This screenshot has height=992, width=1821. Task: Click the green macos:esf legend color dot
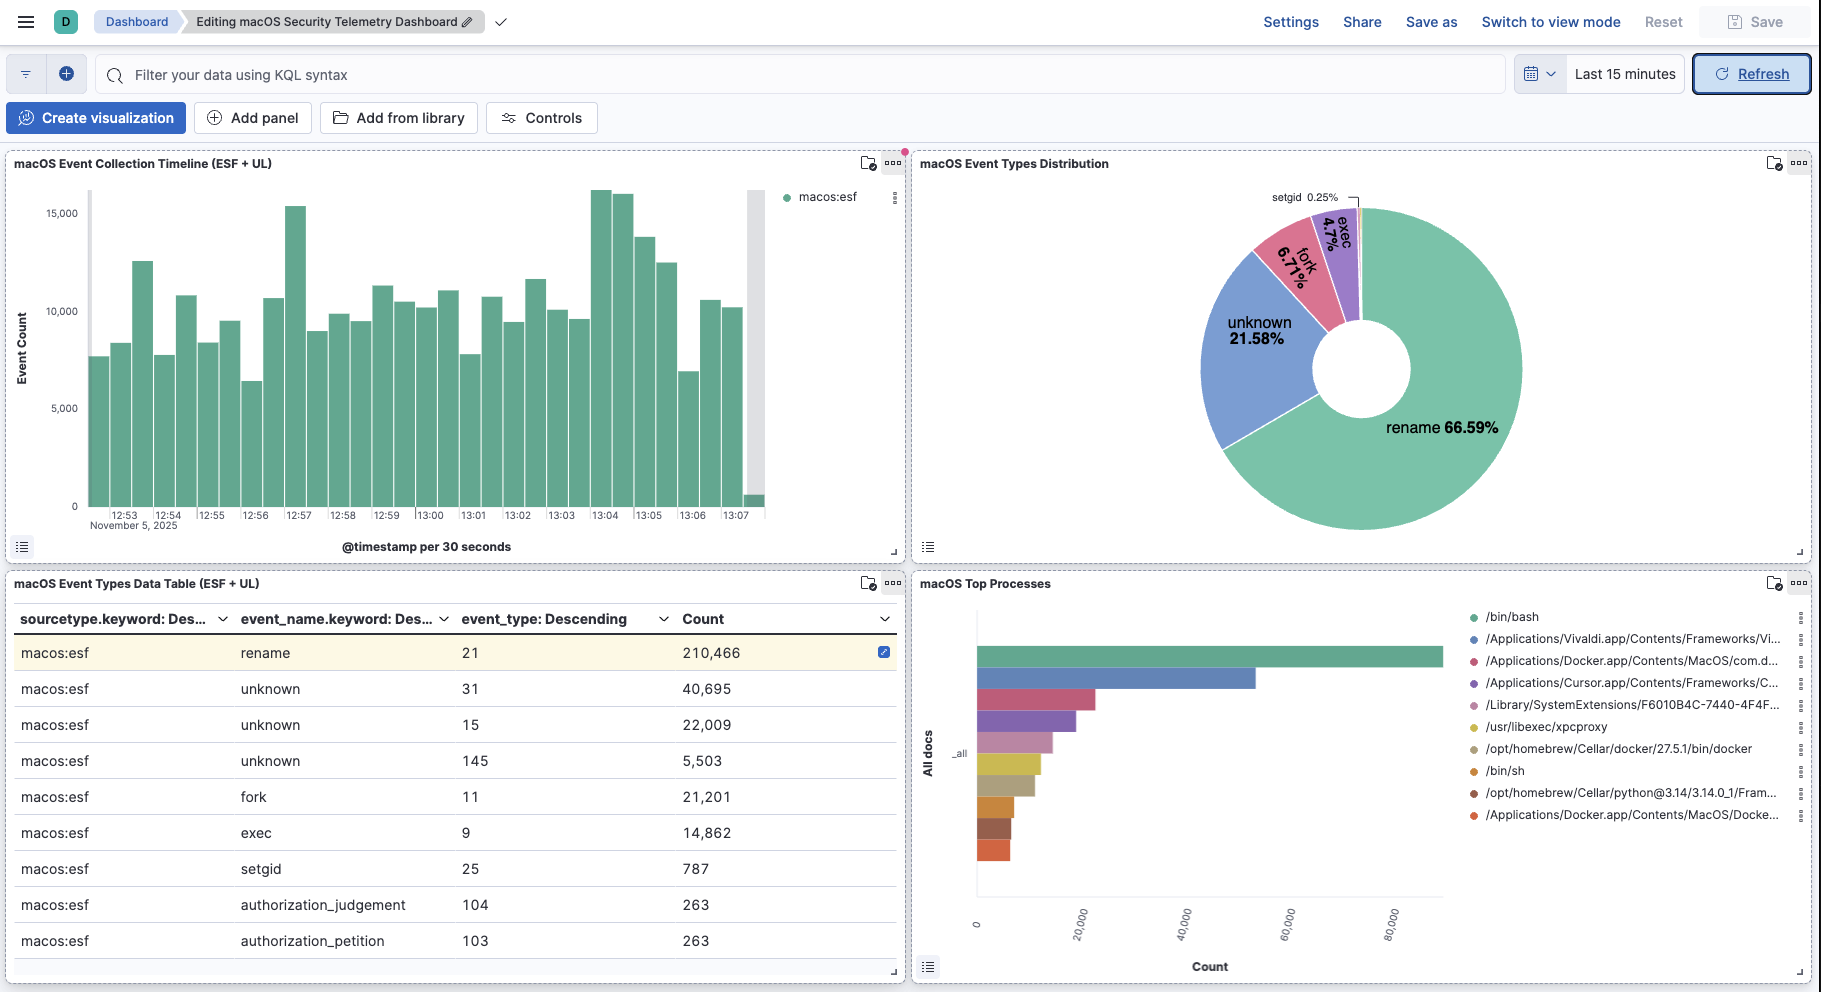pyautogui.click(x=787, y=197)
